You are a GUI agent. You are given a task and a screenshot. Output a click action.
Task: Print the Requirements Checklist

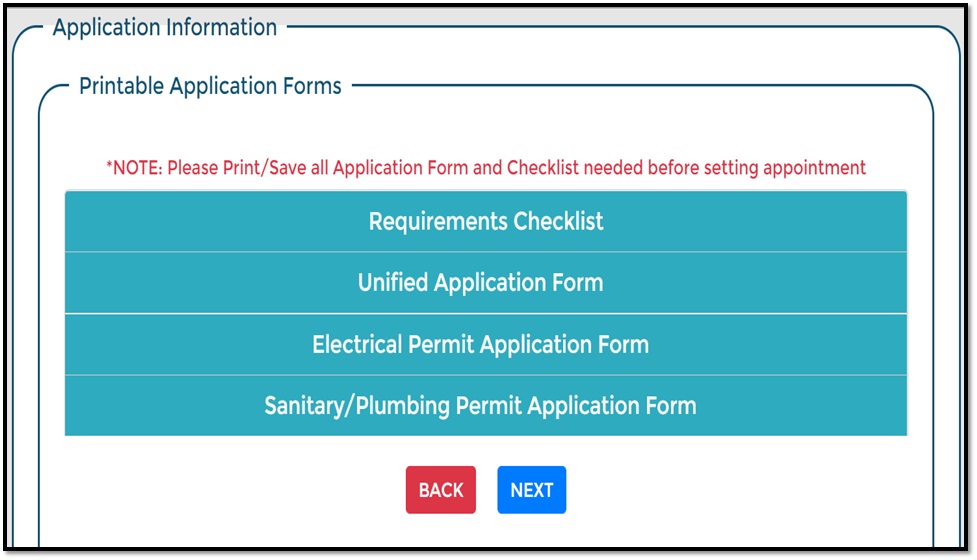tap(486, 221)
